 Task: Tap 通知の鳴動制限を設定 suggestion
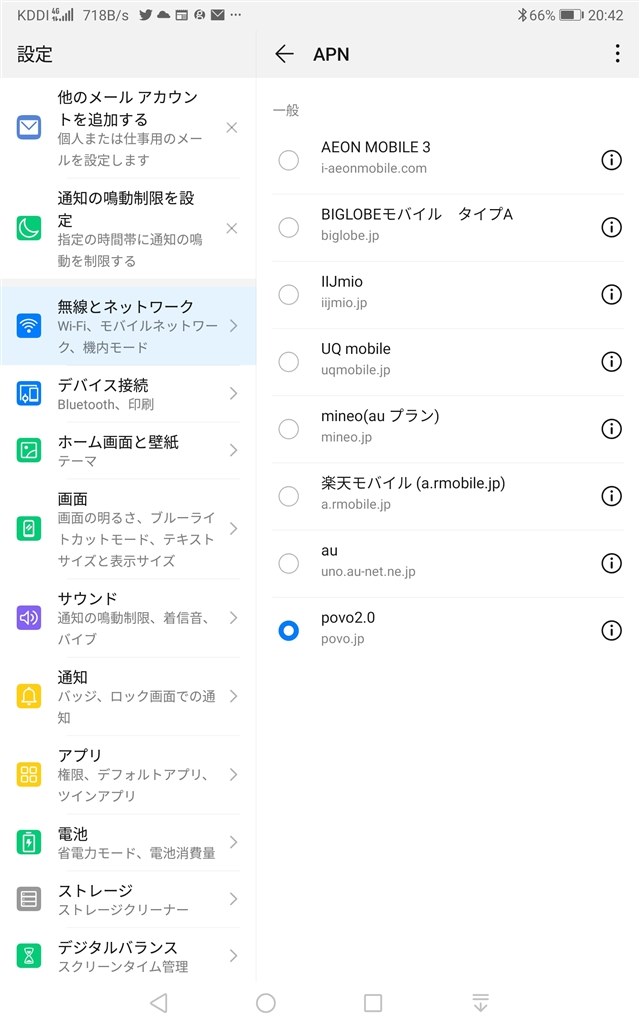point(128,228)
